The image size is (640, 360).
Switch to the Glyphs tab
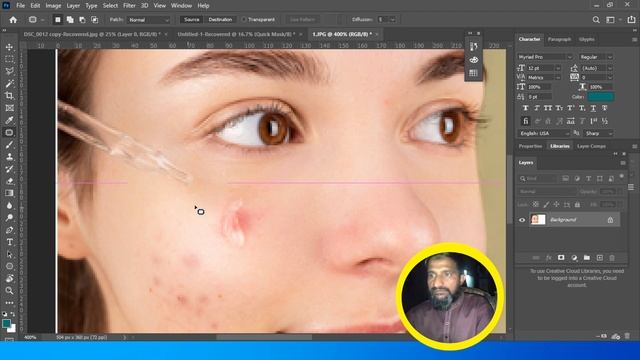[x=587, y=39]
